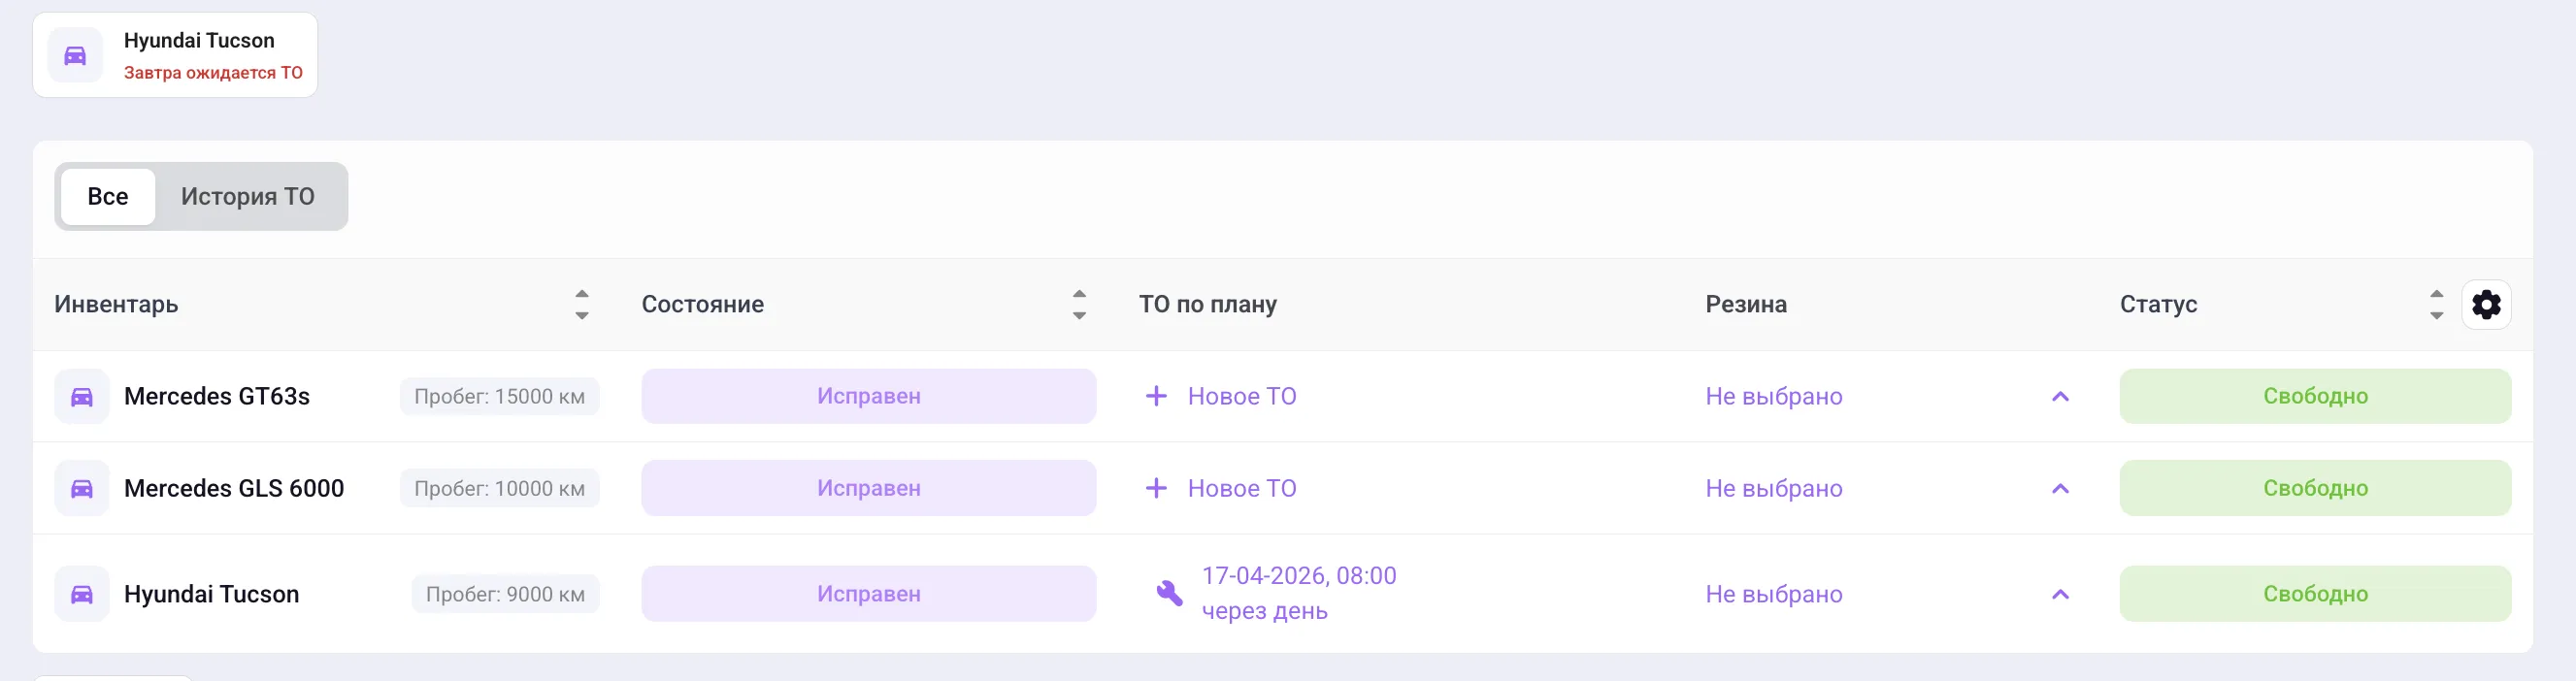This screenshot has width=2576, height=681.
Task: Click Свободно status for Hyundai Tucson
Action: (2315, 594)
